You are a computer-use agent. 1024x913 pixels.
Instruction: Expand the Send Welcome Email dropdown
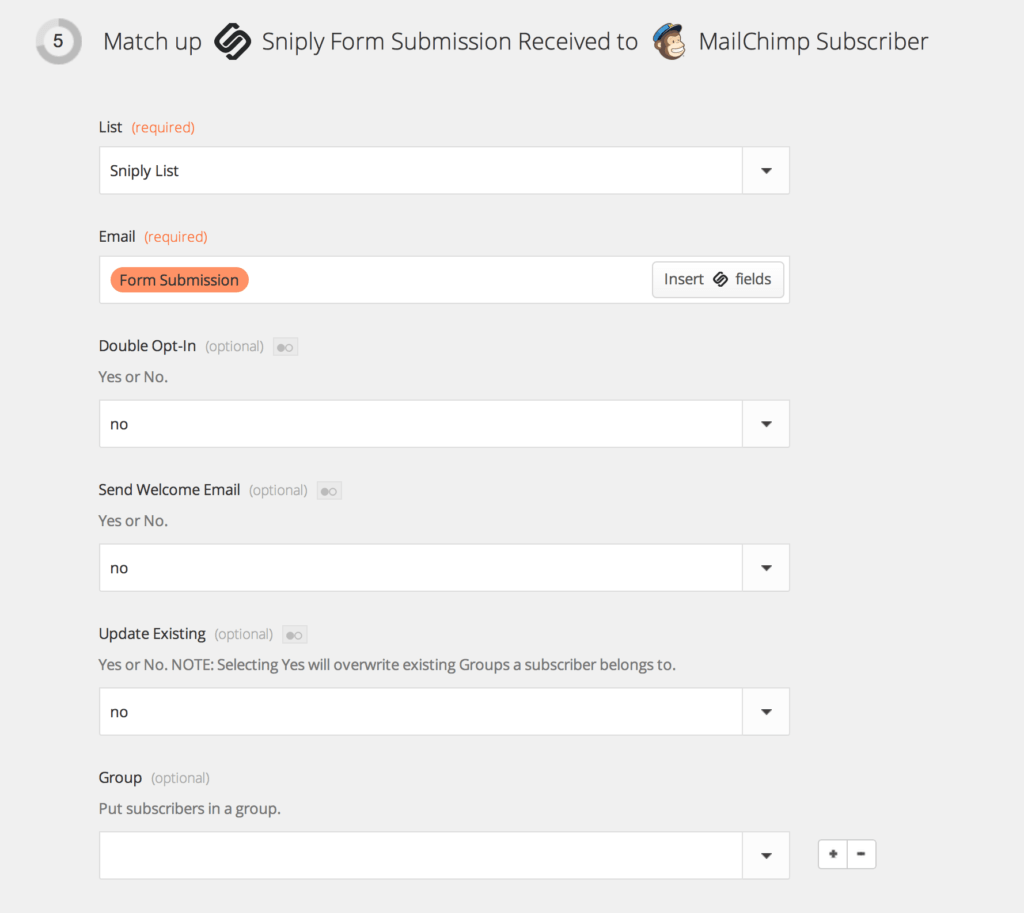click(x=766, y=568)
